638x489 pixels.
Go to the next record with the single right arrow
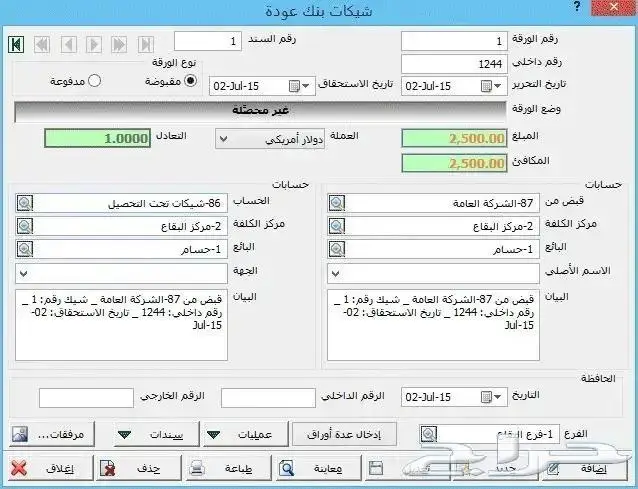coord(94,44)
